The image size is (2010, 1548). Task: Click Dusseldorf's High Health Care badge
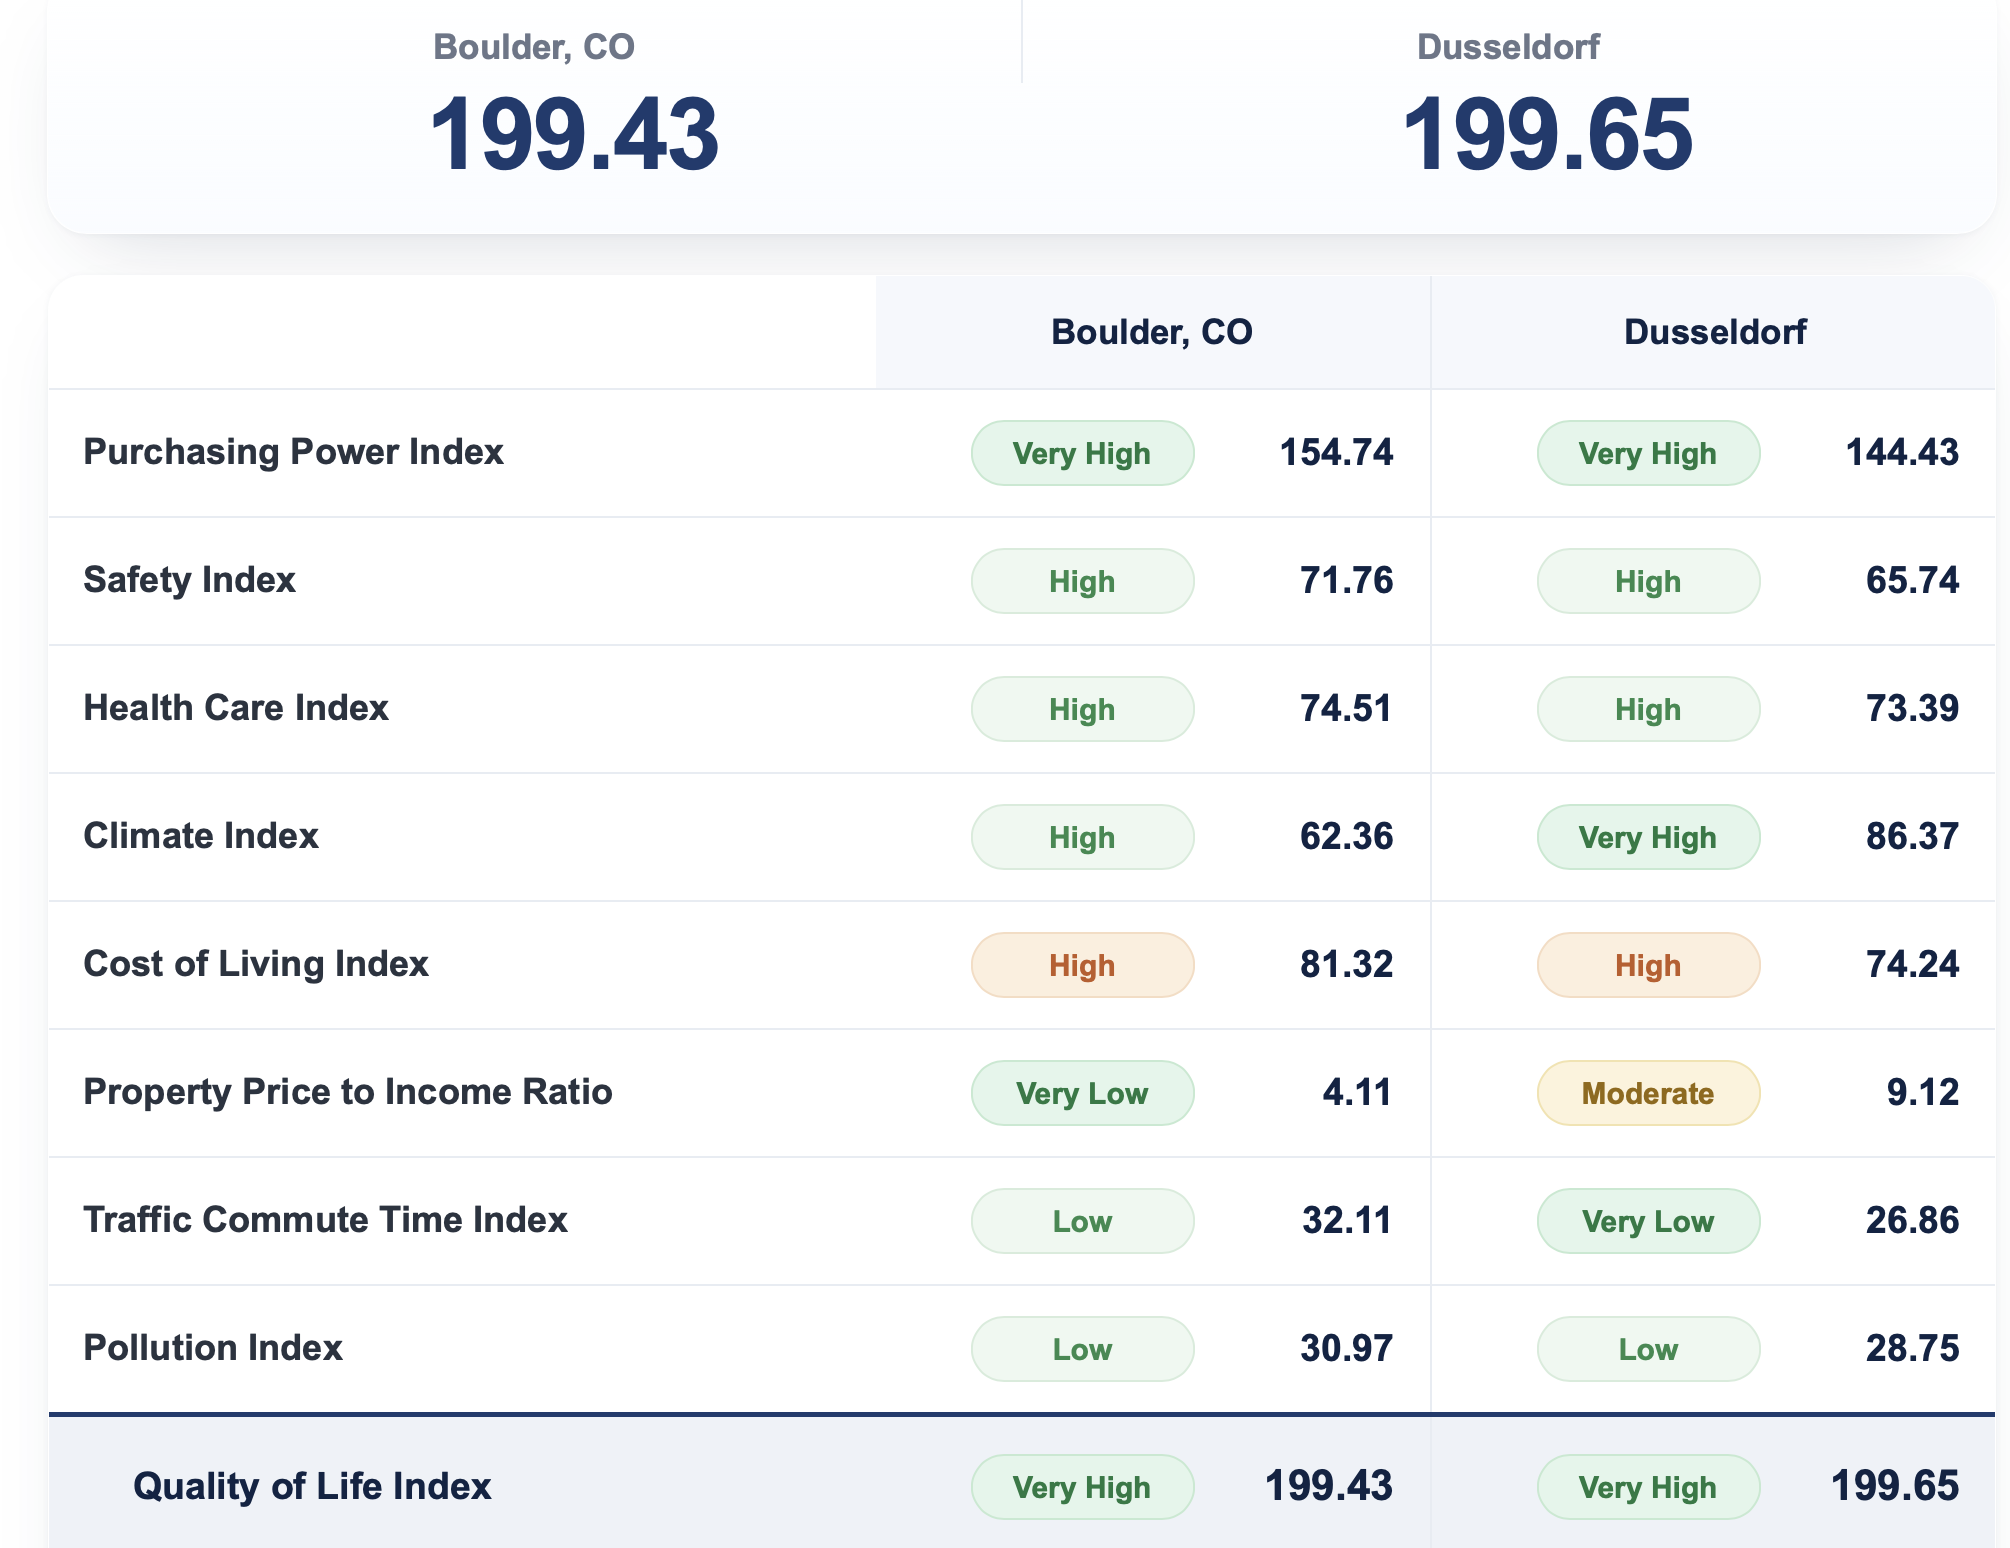[x=1648, y=709]
